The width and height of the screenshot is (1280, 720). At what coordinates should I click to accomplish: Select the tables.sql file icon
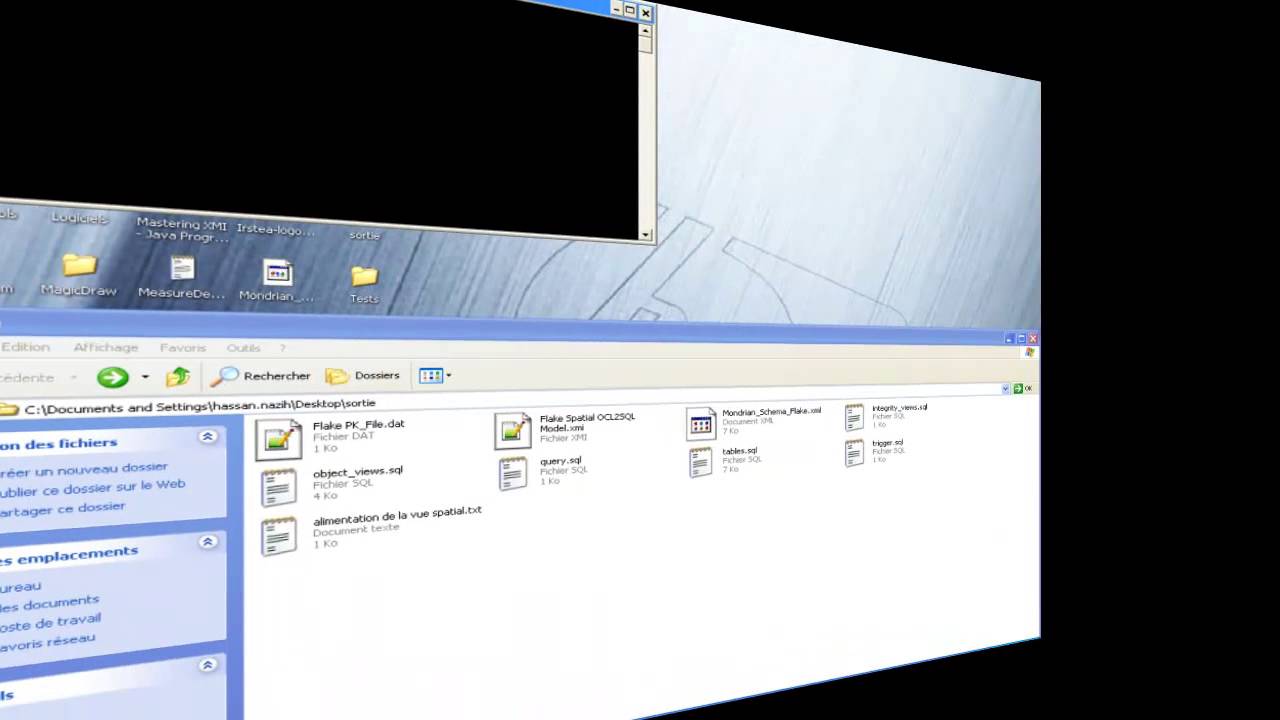(701, 462)
